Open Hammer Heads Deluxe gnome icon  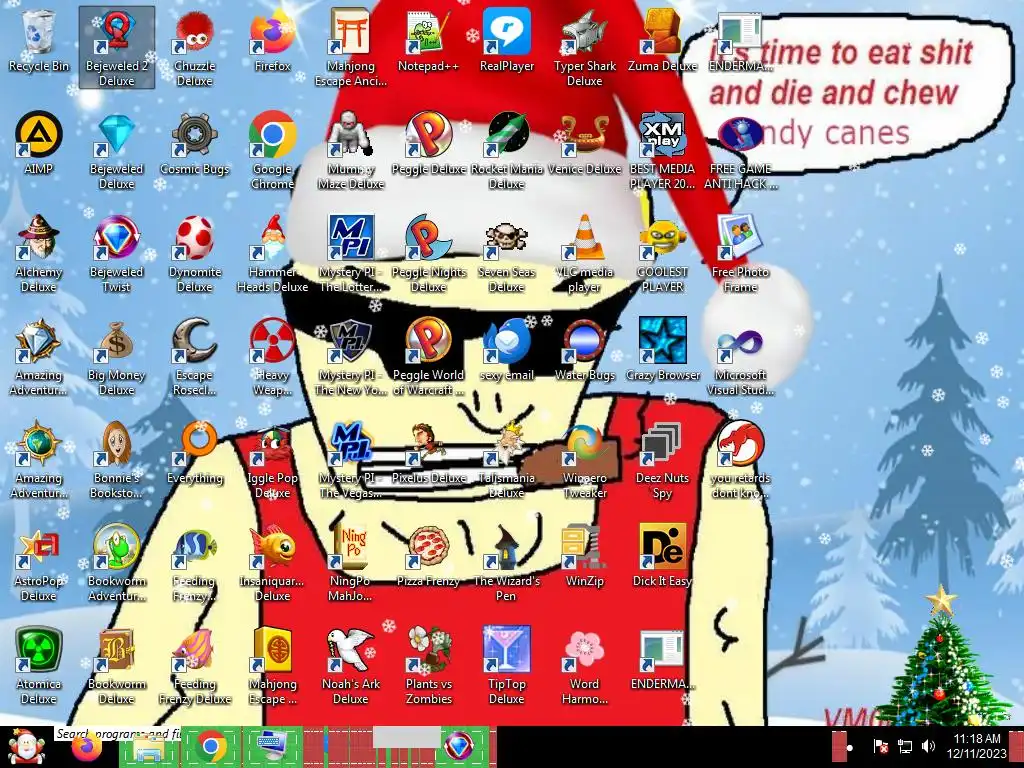(x=272, y=253)
